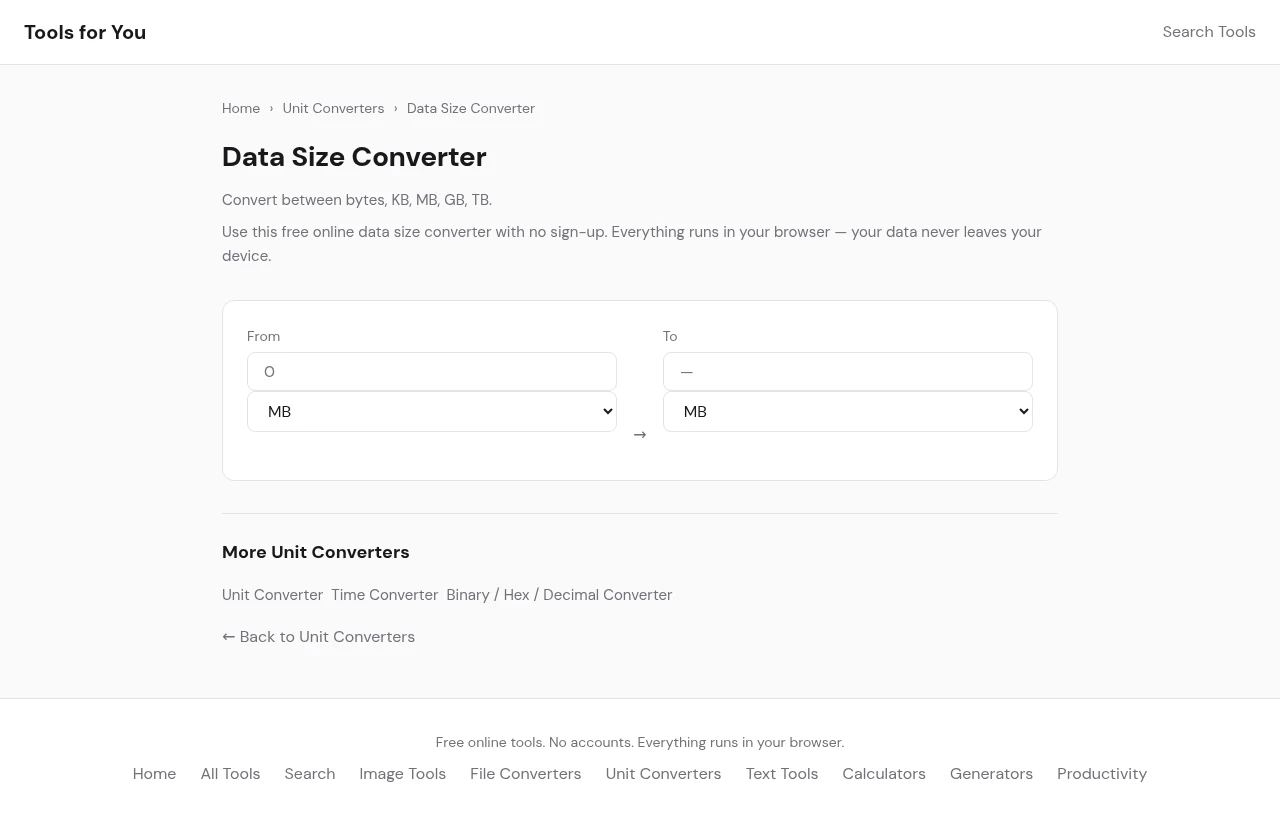Open the Time Converter tool
Screen dimensions: 1280x819
pos(384,595)
